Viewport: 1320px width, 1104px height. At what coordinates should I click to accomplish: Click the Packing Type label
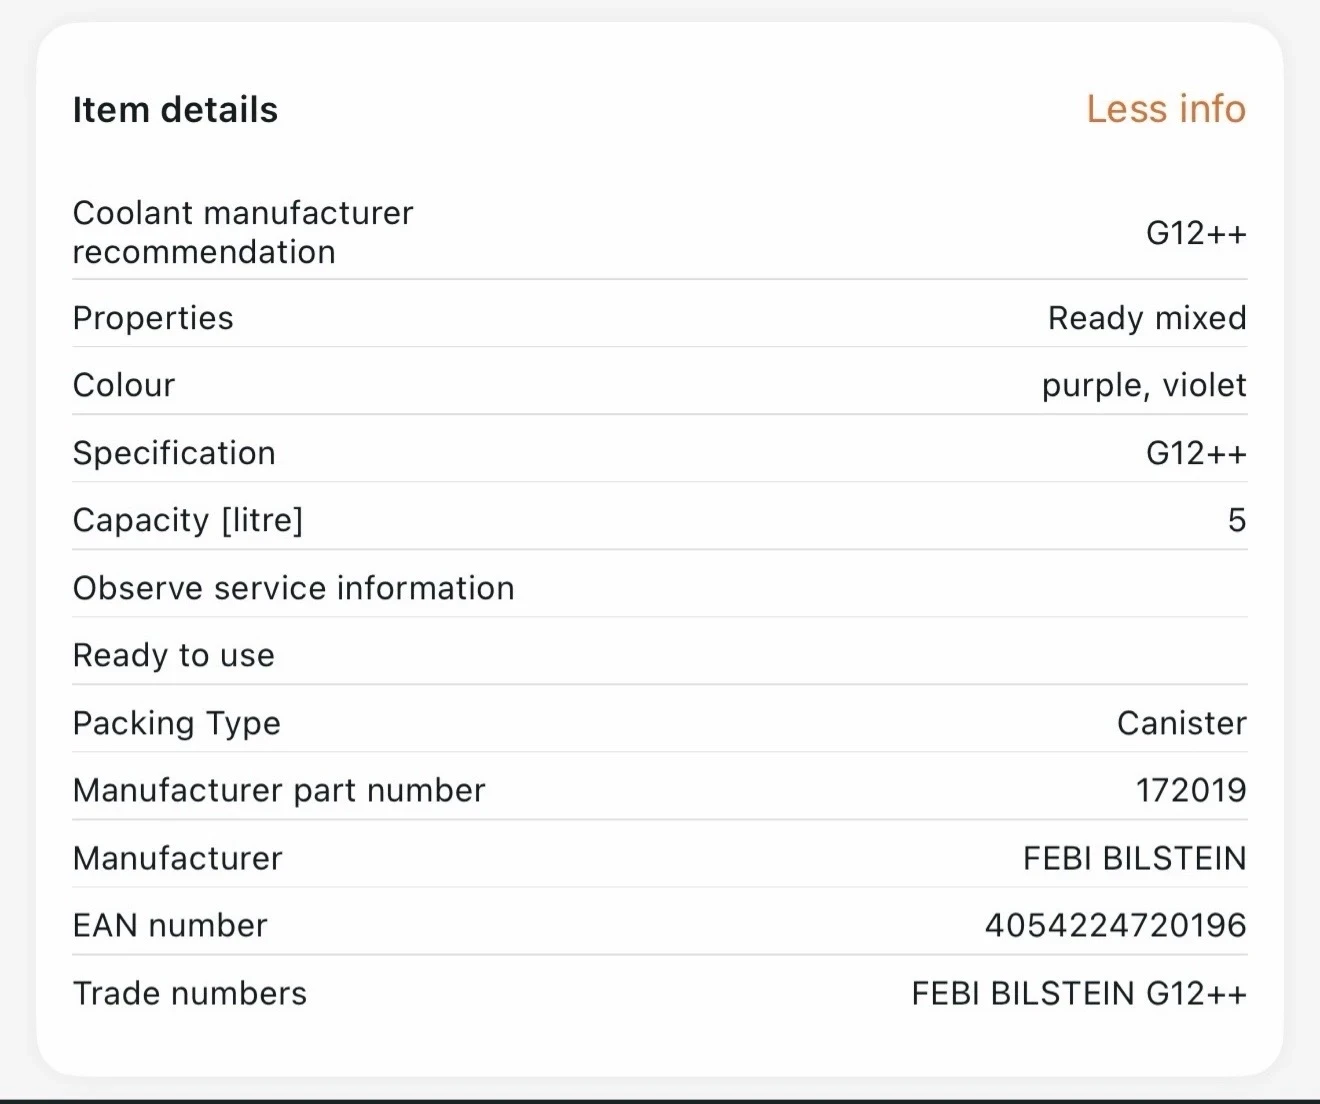tap(177, 723)
